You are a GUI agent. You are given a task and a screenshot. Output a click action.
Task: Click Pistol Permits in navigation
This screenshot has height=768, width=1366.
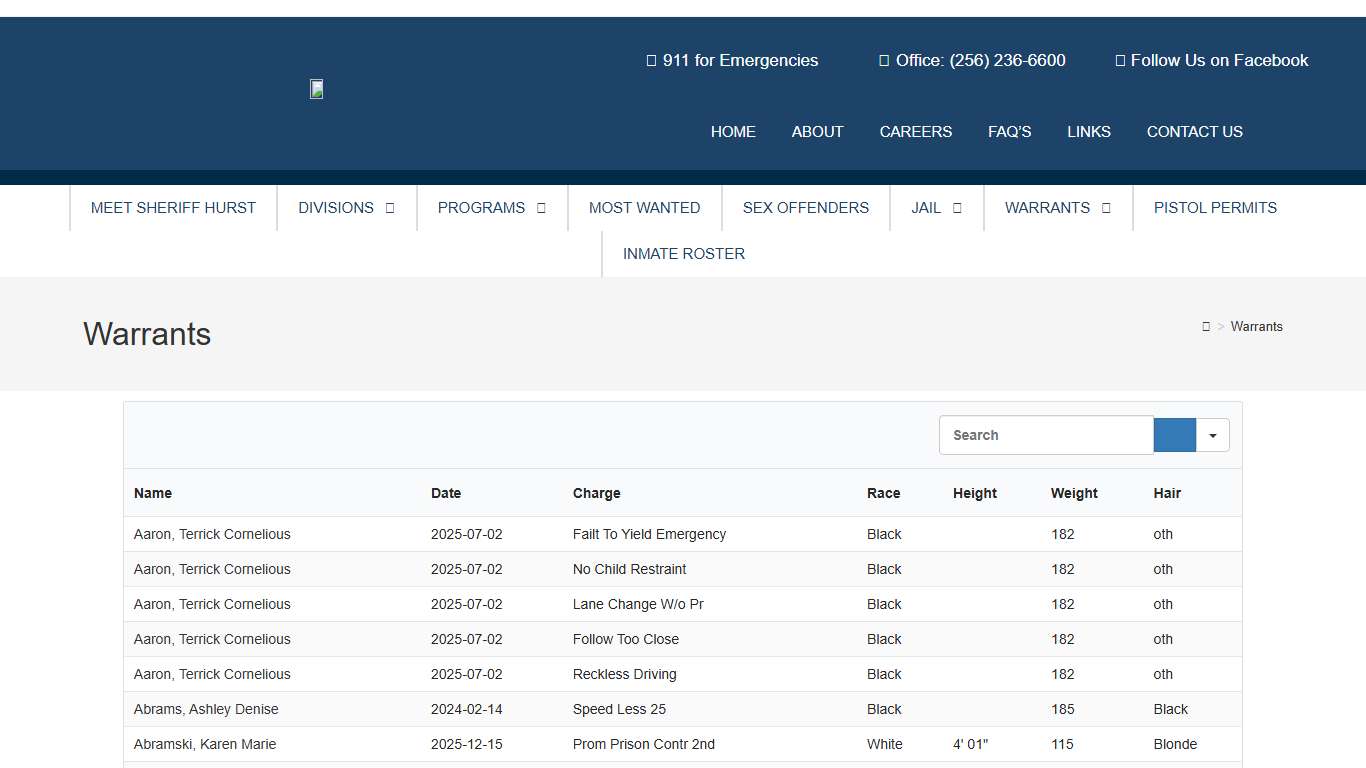click(1214, 208)
